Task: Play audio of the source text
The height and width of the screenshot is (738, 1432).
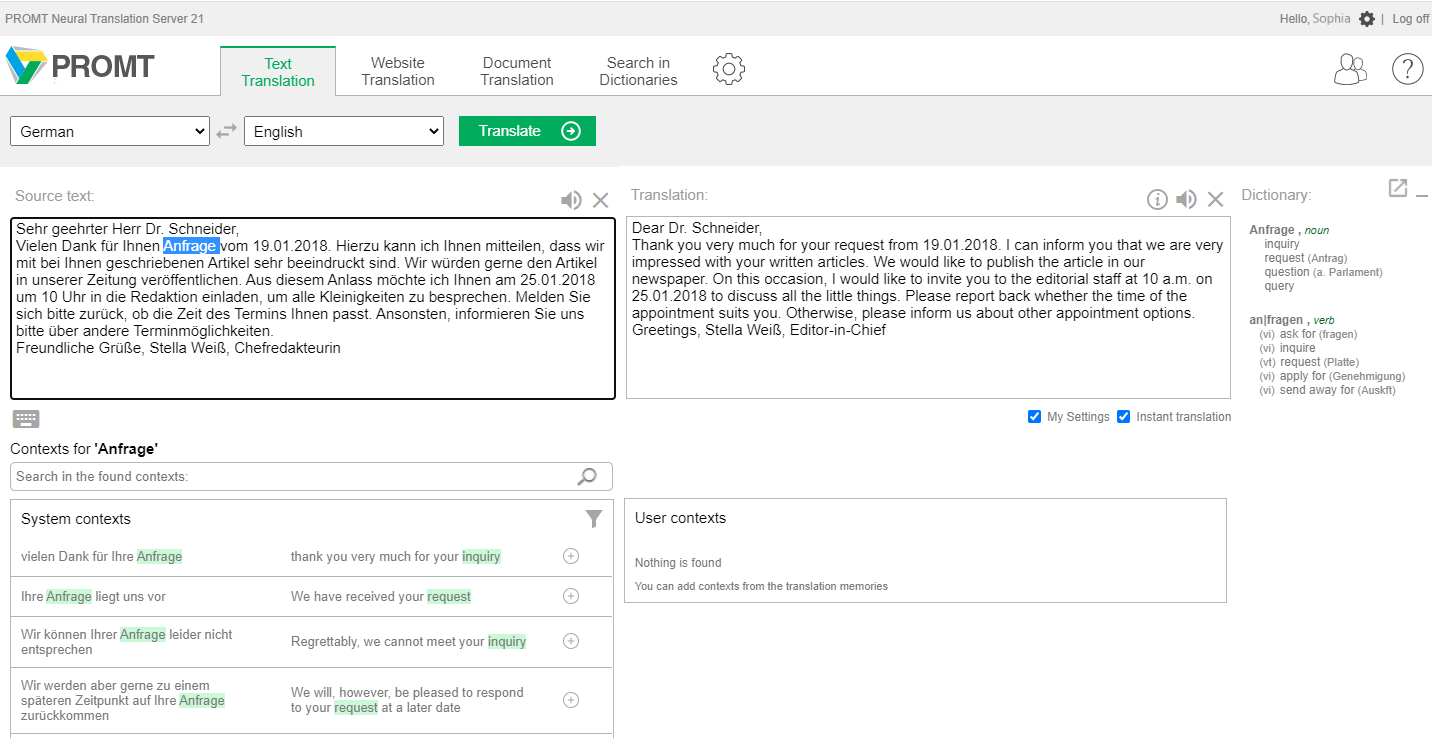Action: click(x=571, y=200)
